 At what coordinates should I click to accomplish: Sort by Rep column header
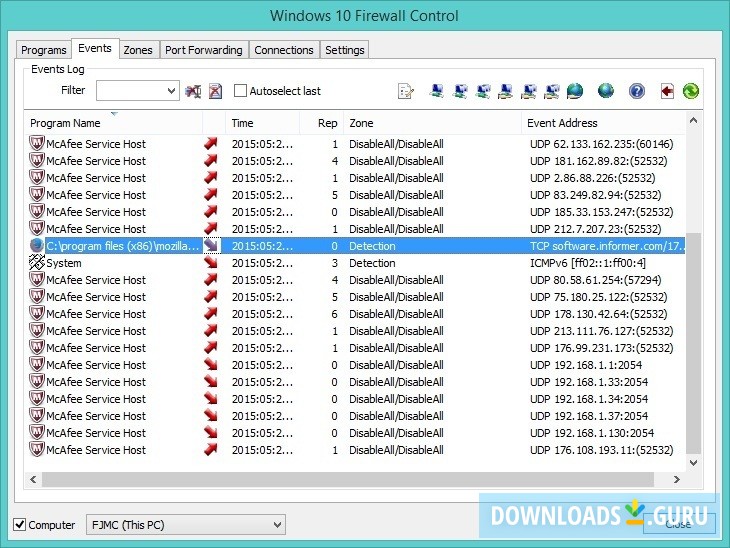point(322,123)
